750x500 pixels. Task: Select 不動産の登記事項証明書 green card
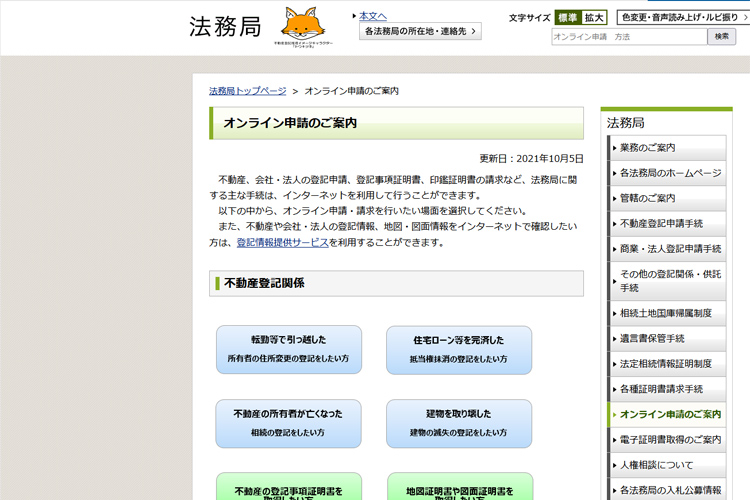tap(288, 487)
